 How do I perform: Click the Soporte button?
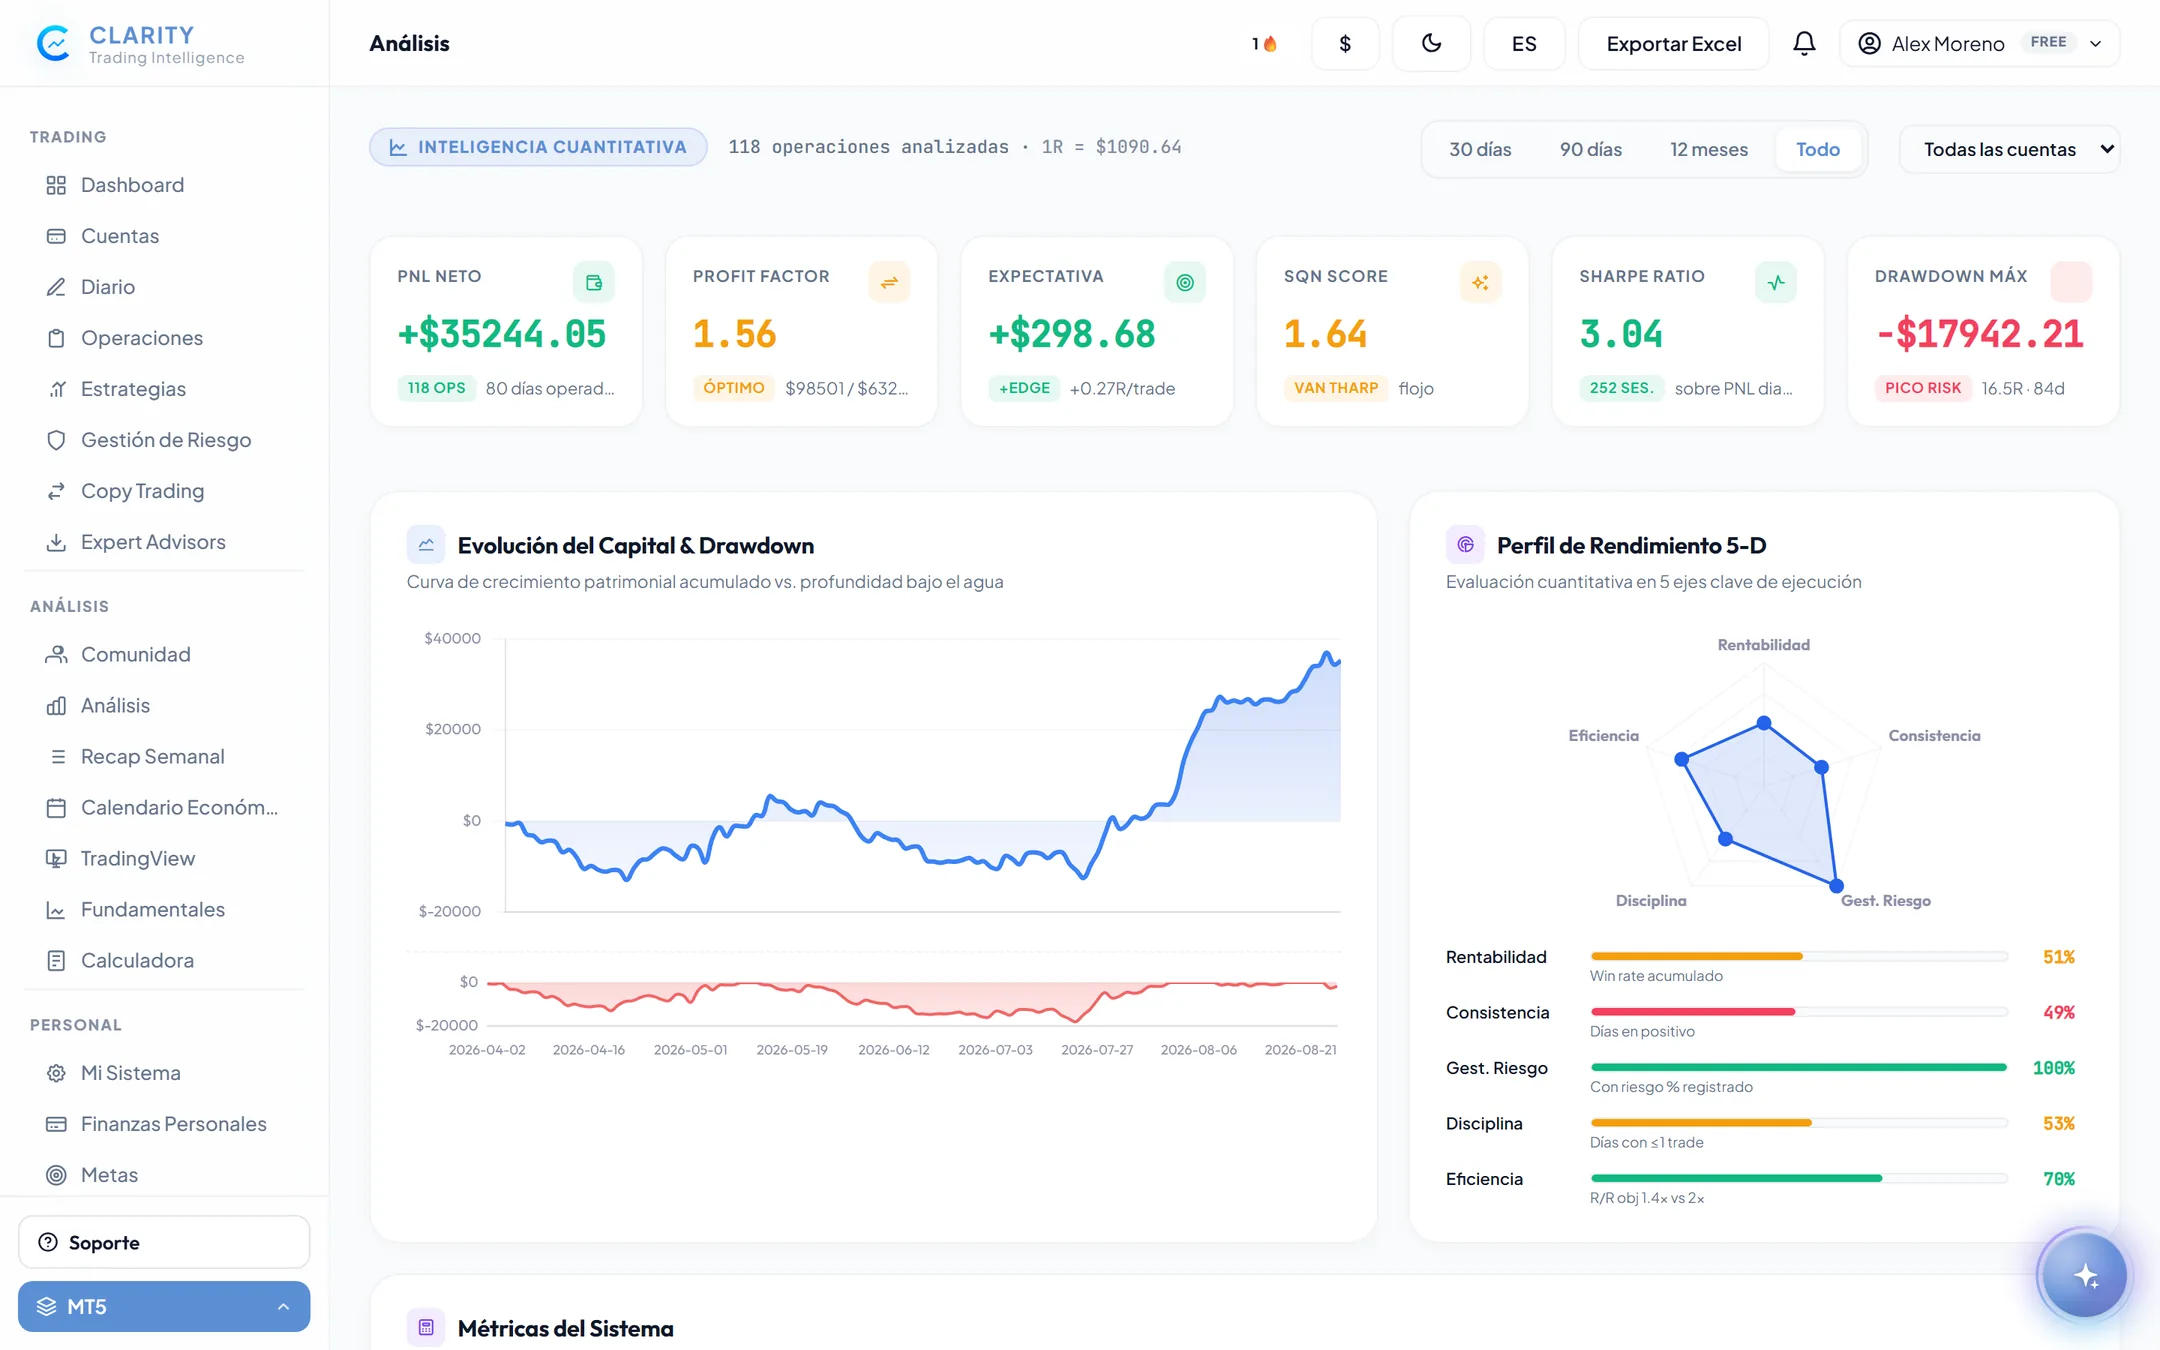tap(164, 1242)
